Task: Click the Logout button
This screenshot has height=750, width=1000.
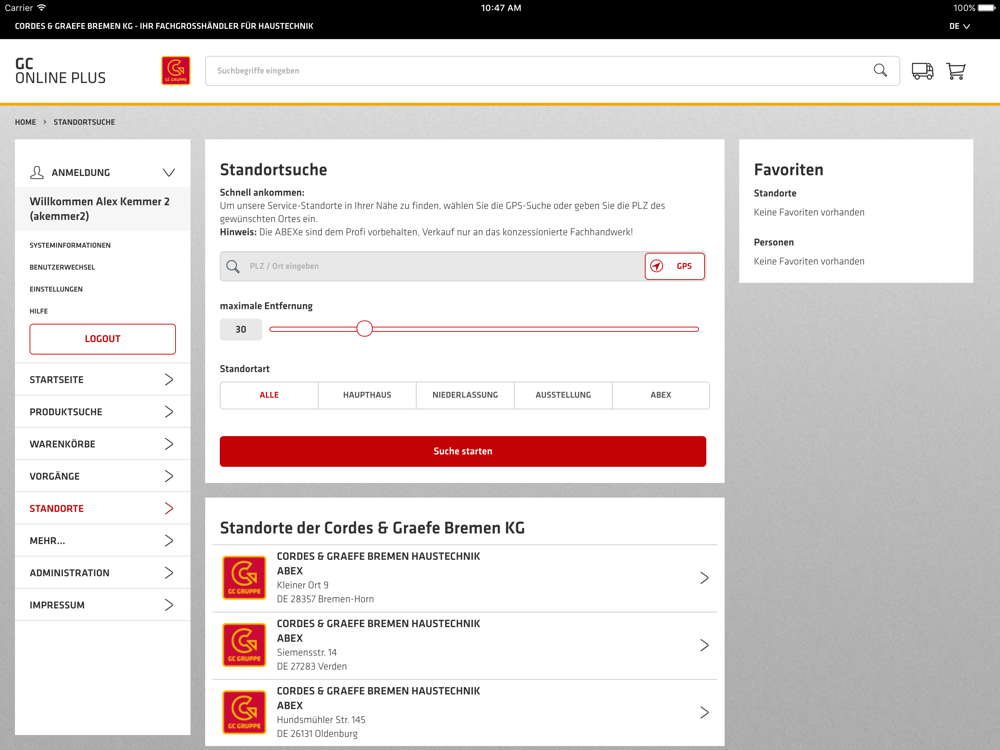Action: pyautogui.click(x=103, y=339)
